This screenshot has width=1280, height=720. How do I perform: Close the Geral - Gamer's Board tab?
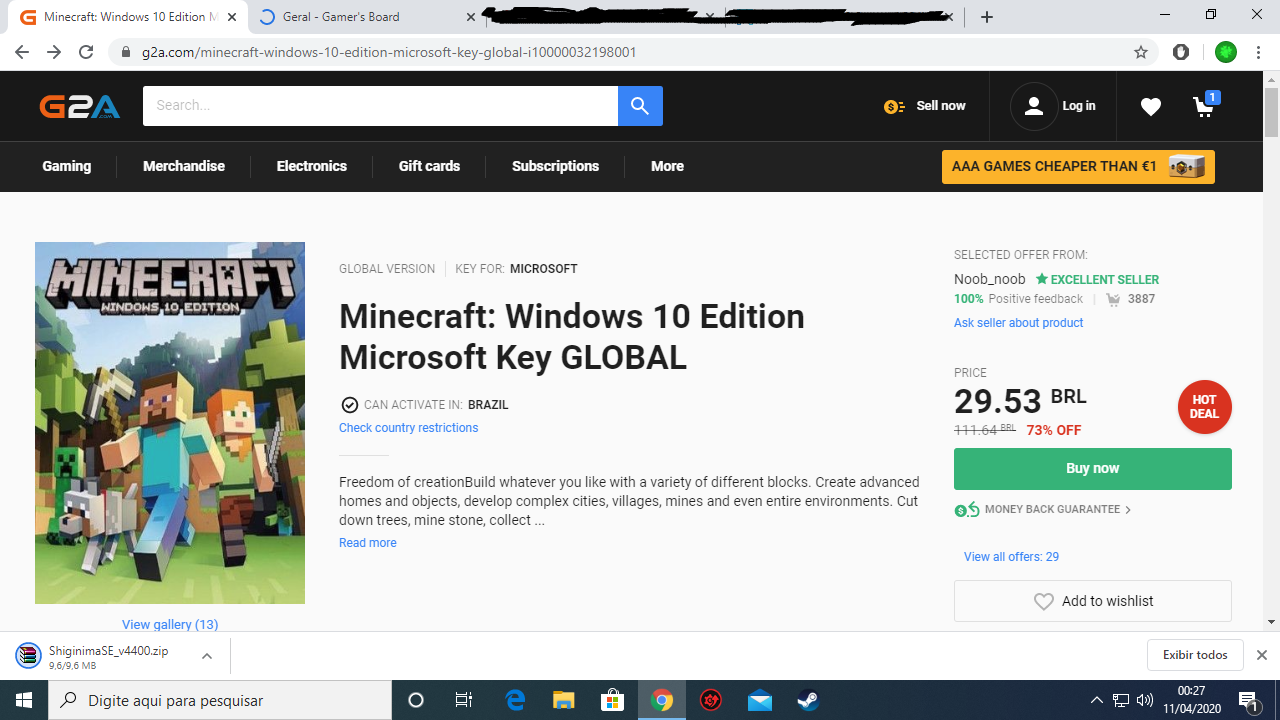tap(471, 17)
